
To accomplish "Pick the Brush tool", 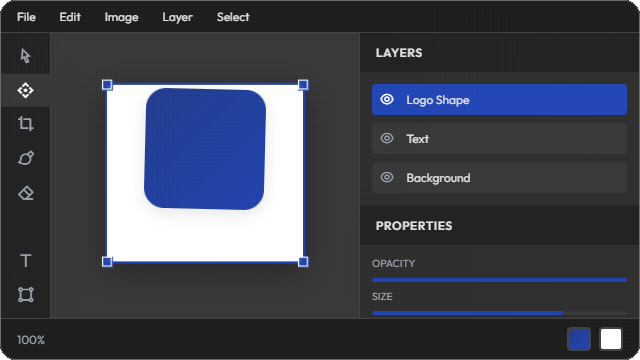I will coord(25,158).
